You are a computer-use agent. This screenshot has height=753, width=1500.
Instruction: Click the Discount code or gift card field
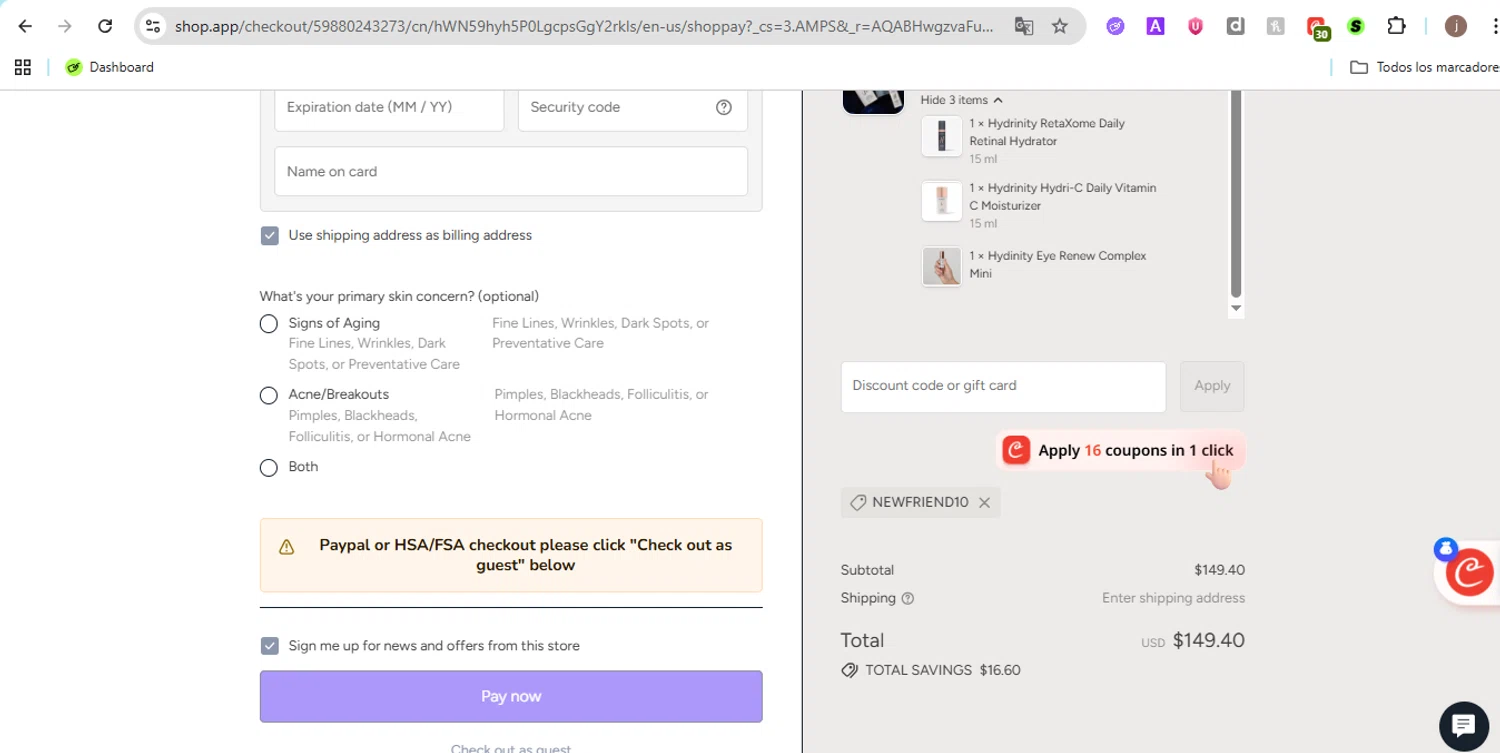pos(1003,386)
